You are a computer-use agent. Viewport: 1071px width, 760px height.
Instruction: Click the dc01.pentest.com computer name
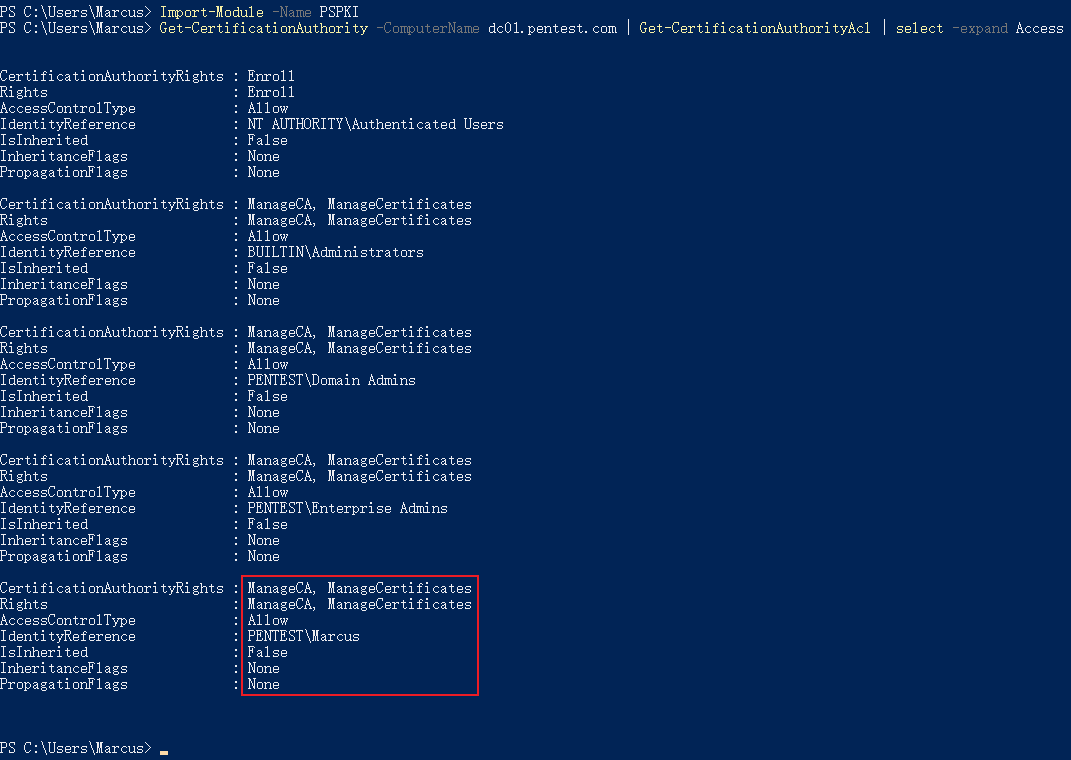tap(552, 29)
